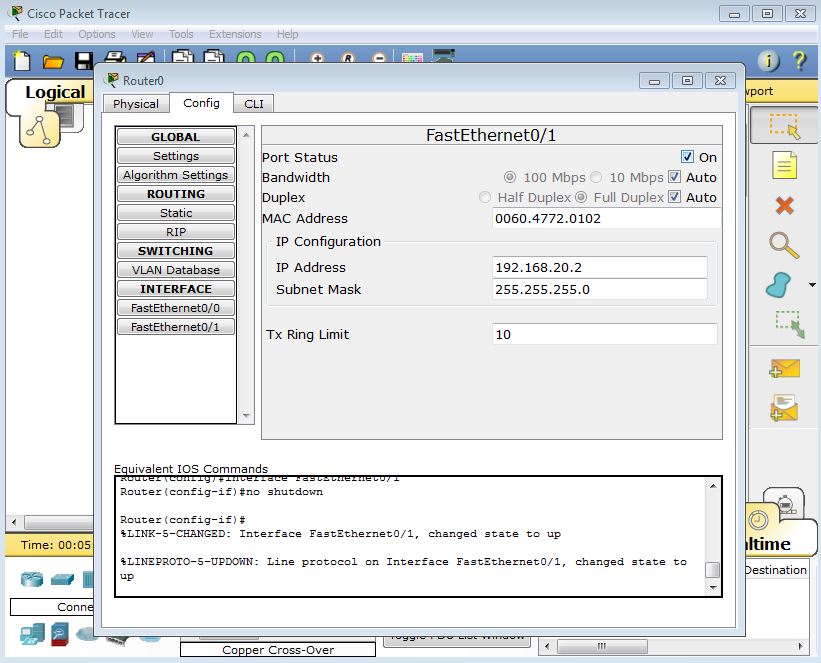Toggle the Bandwidth Auto checkbox
821x663 pixels.
pos(674,176)
